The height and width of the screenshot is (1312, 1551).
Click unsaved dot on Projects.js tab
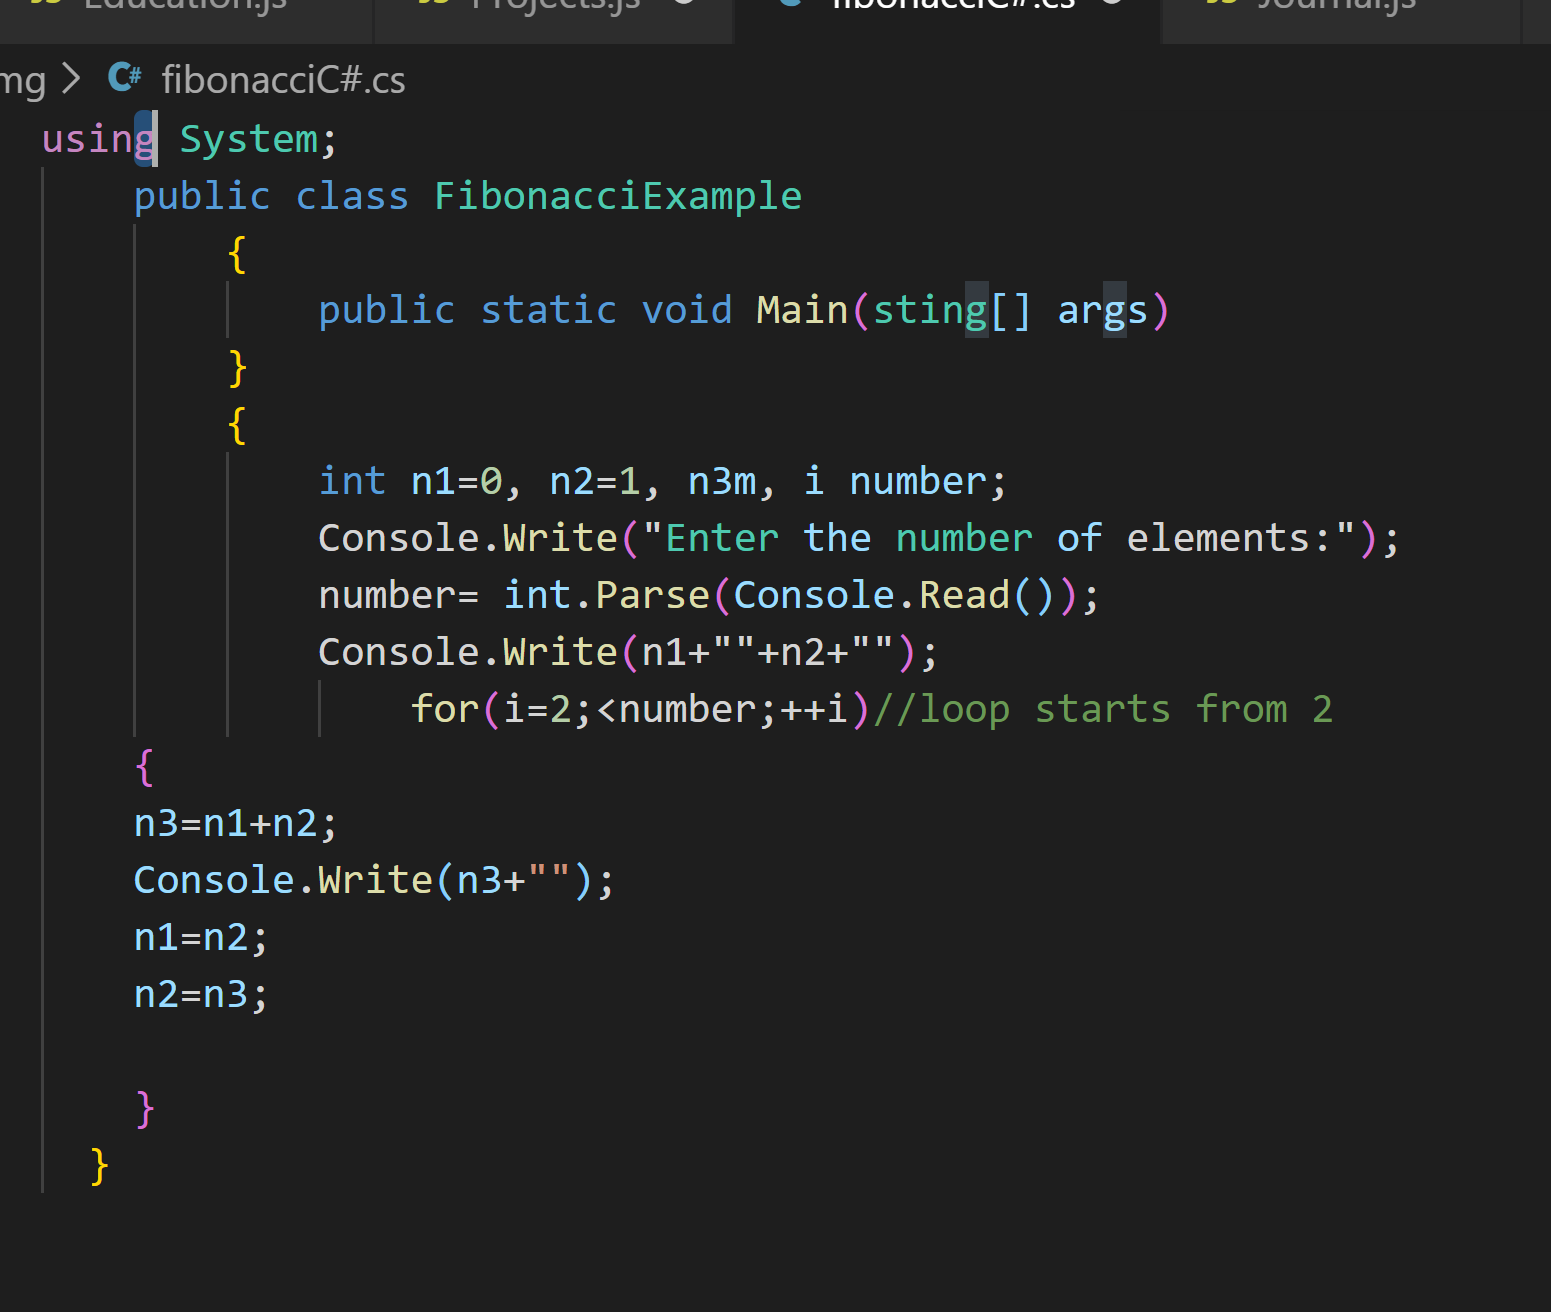click(684, 3)
